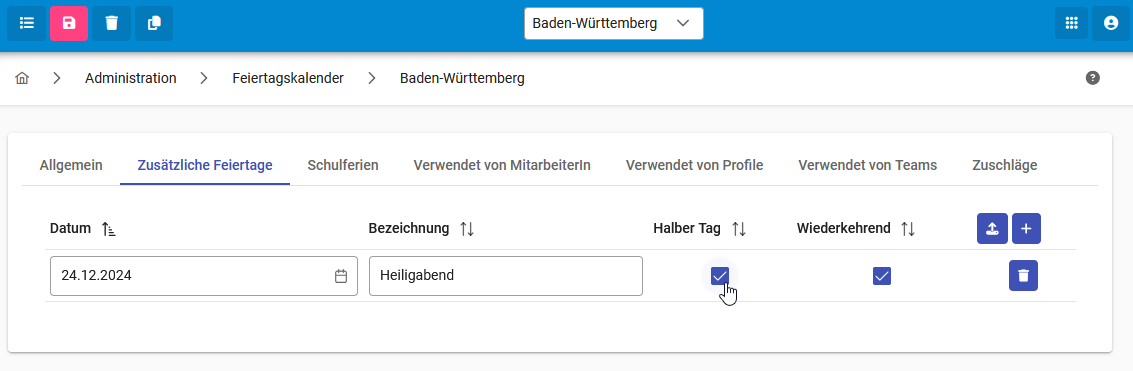This screenshot has height=371, width=1133.
Task: Click the trash icon in top toolbar
Action: pos(111,23)
